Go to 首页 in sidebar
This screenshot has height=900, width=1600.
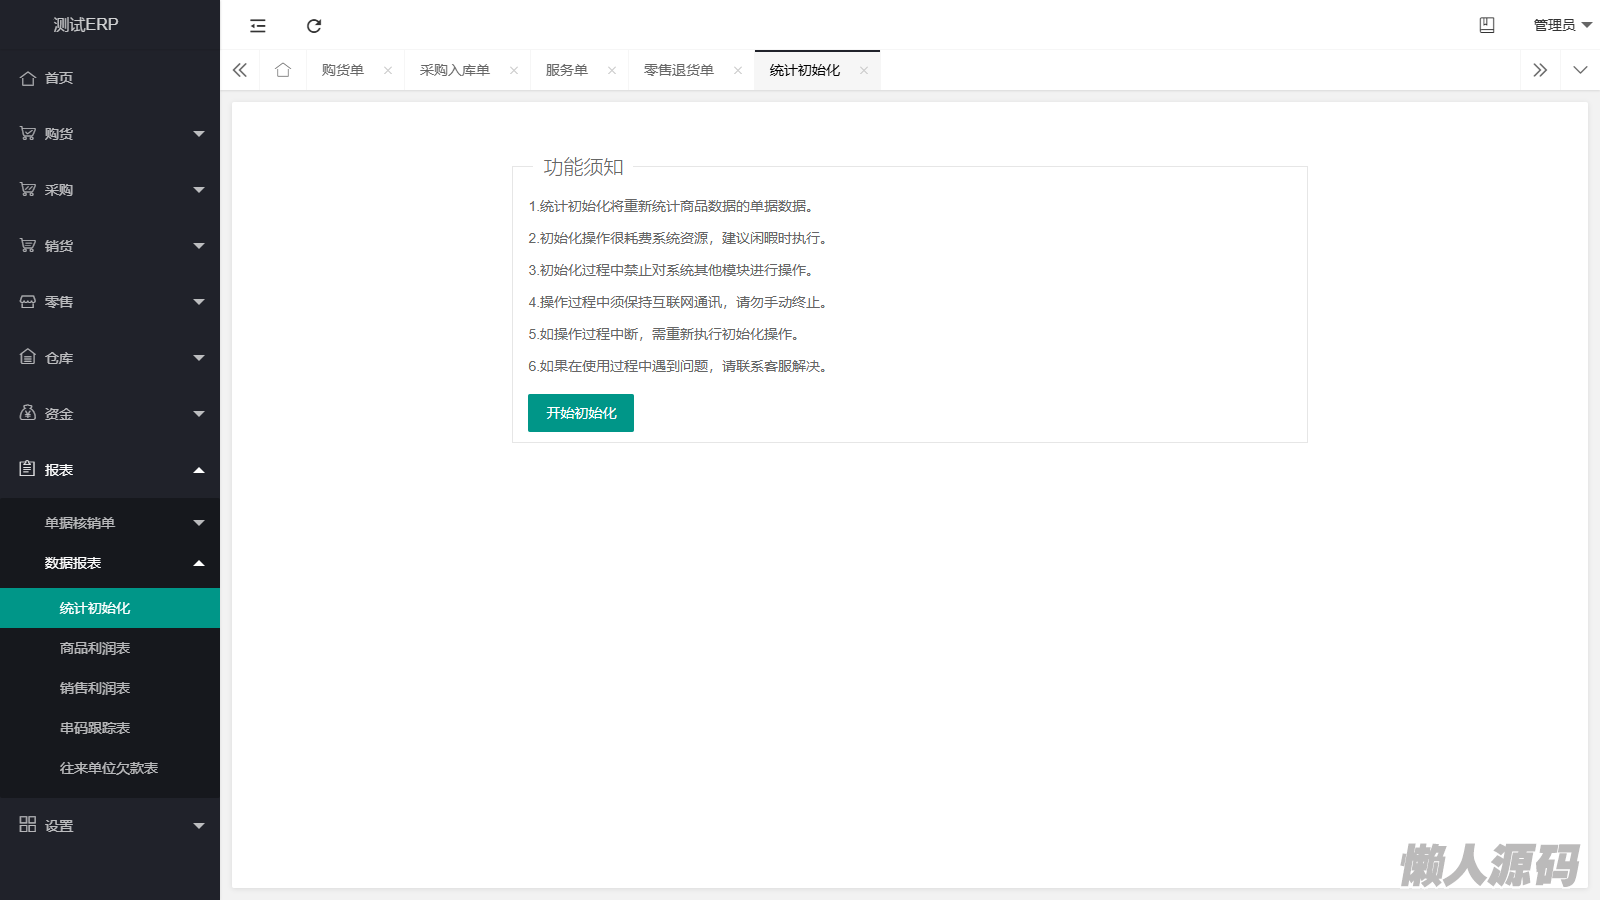(59, 78)
